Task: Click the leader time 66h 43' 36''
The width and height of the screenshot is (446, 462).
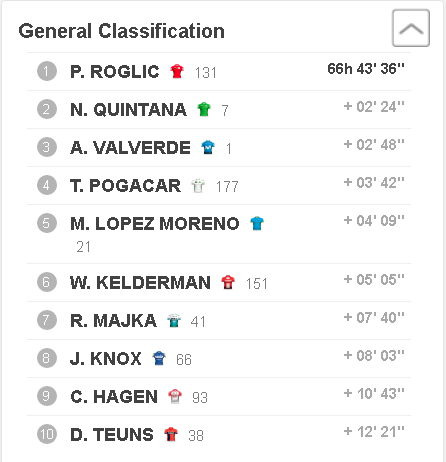Action: [x=366, y=69]
